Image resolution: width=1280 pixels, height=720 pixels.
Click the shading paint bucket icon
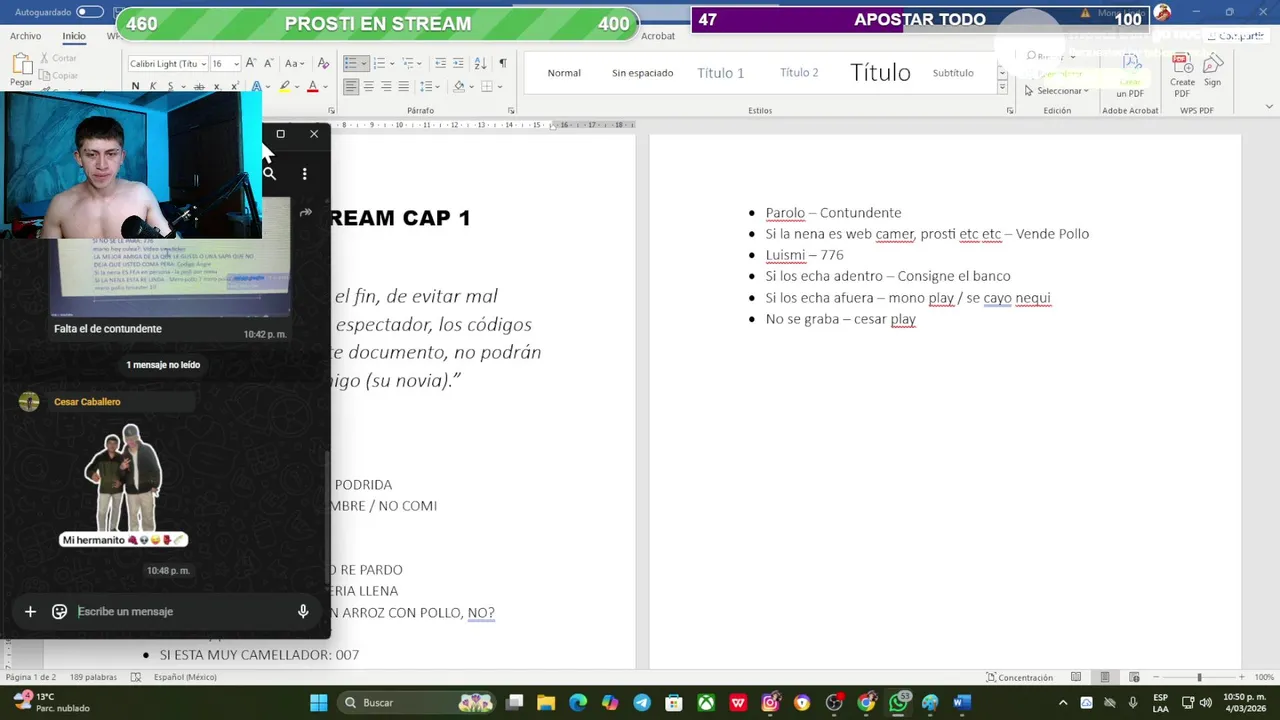tap(459, 87)
